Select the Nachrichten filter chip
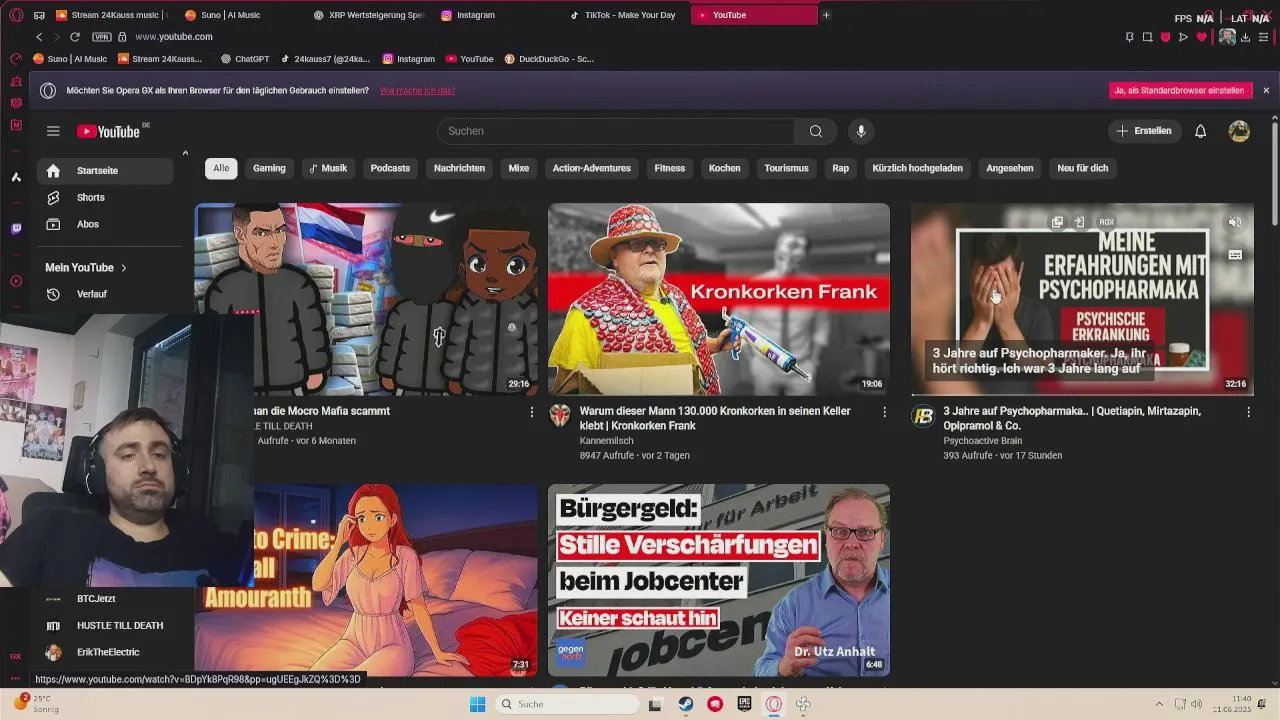 459,168
